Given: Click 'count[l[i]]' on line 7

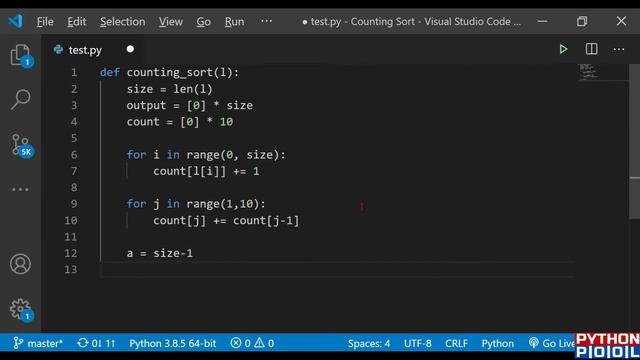Looking at the screenshot, I should 189,171.
